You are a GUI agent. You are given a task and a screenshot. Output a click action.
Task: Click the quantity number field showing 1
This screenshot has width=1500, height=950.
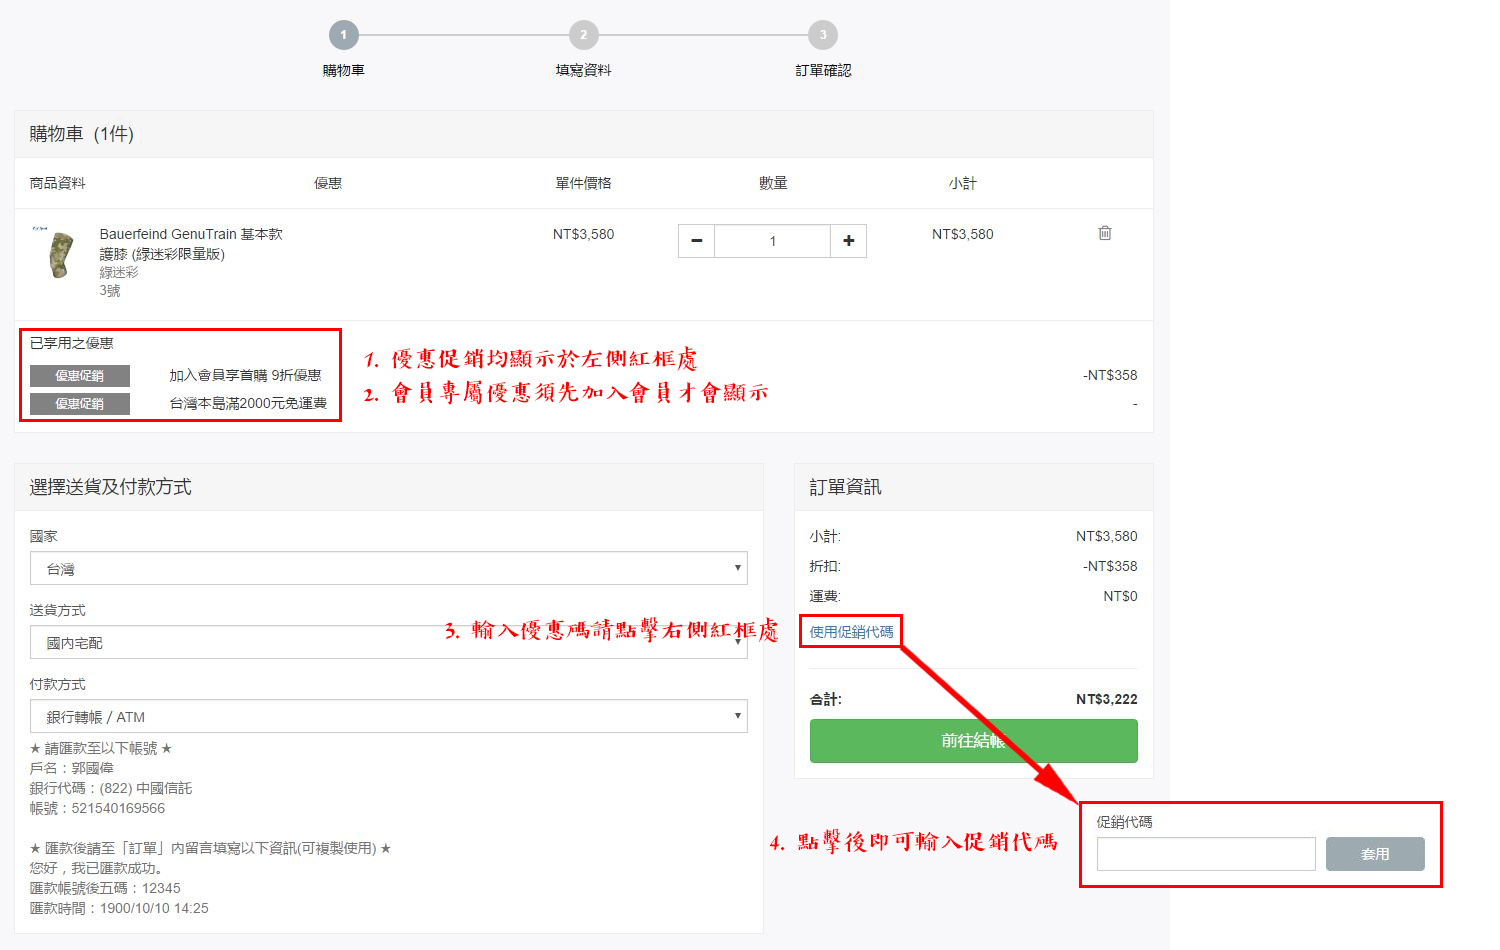point(772,240)
